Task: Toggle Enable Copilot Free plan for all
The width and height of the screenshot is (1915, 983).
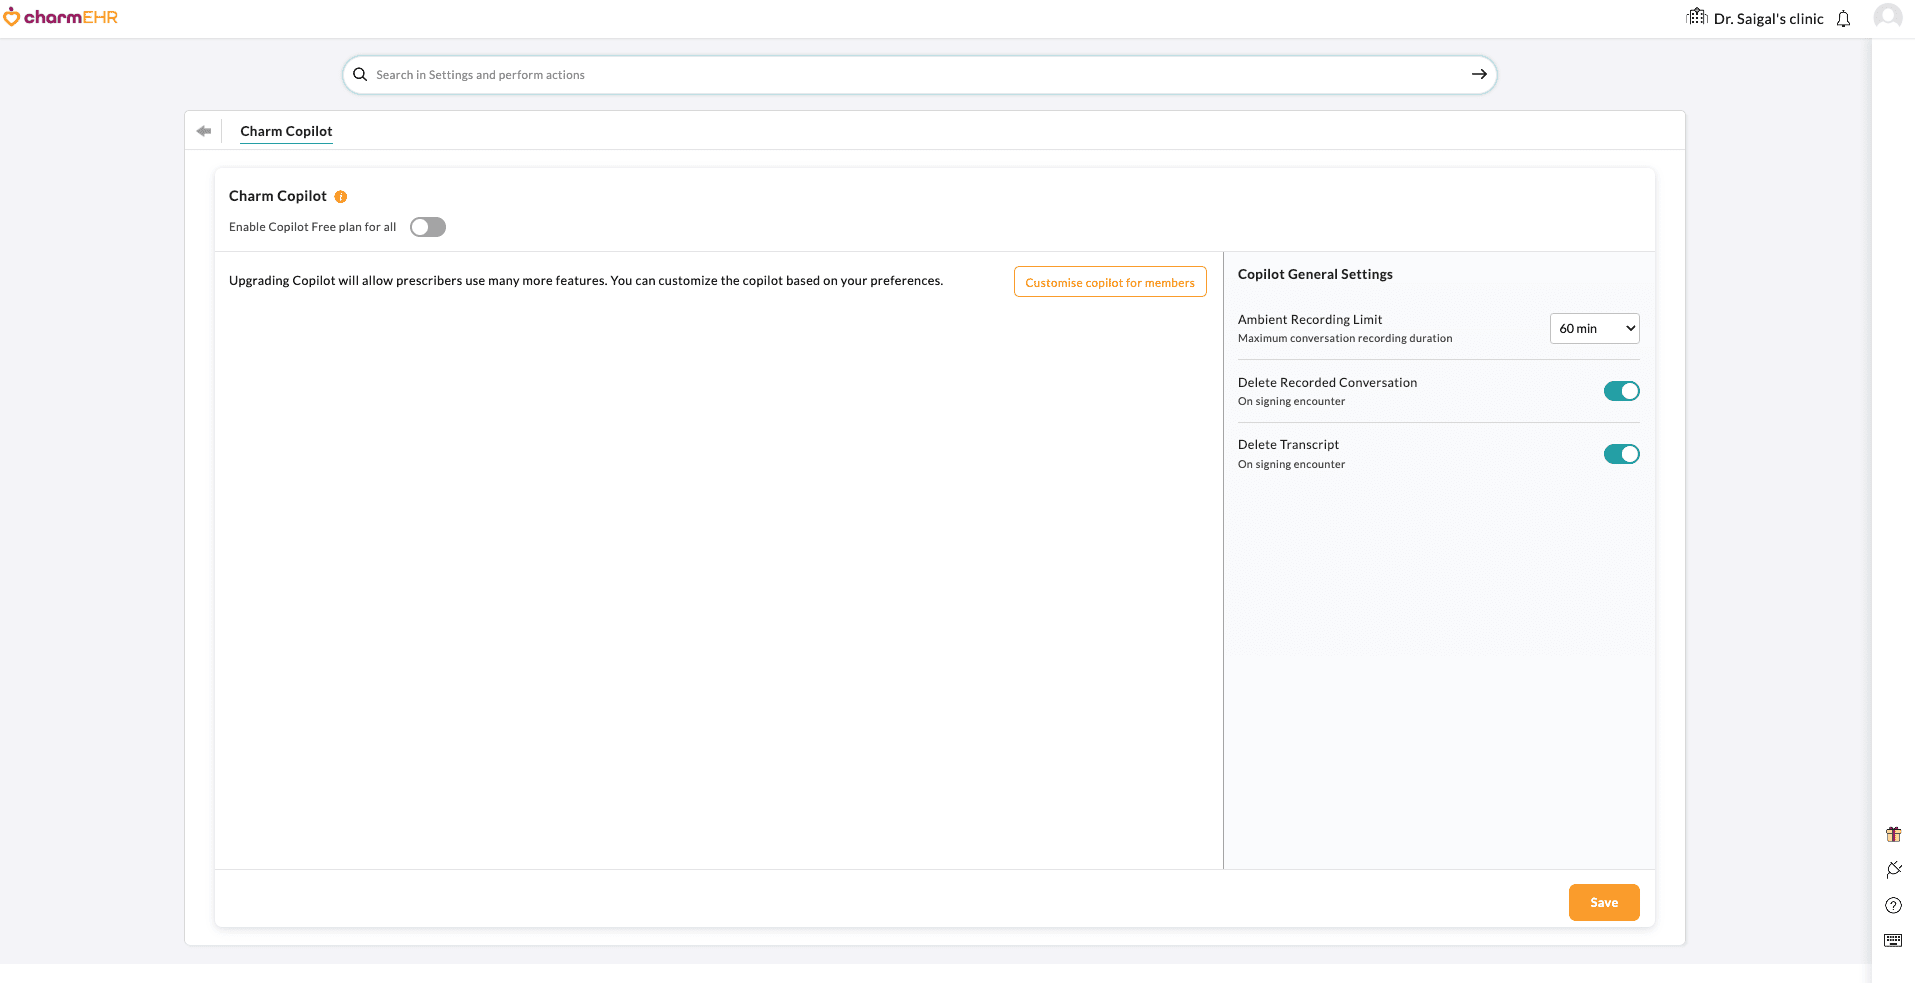Action: click(428, 227)
